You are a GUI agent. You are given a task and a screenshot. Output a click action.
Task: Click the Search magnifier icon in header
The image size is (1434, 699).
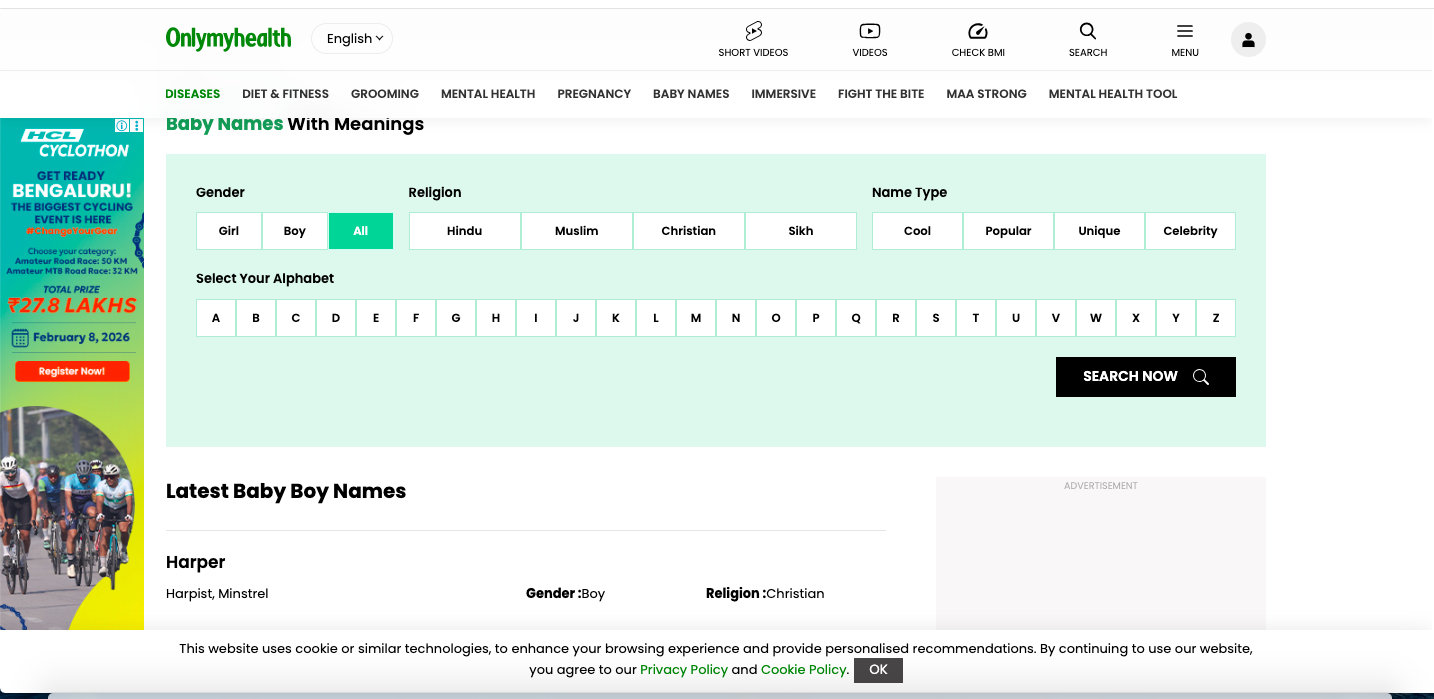click(x=1087, y=32)
